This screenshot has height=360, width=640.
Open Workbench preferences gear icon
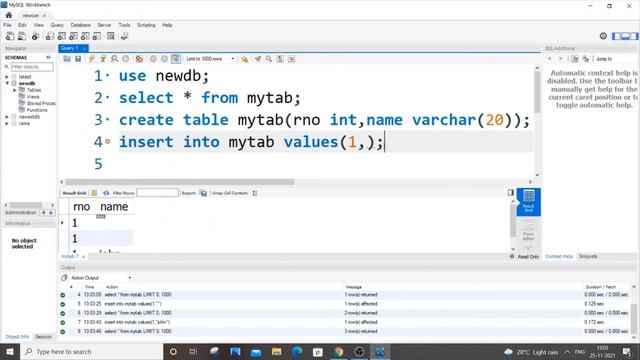tap(603, 36)
